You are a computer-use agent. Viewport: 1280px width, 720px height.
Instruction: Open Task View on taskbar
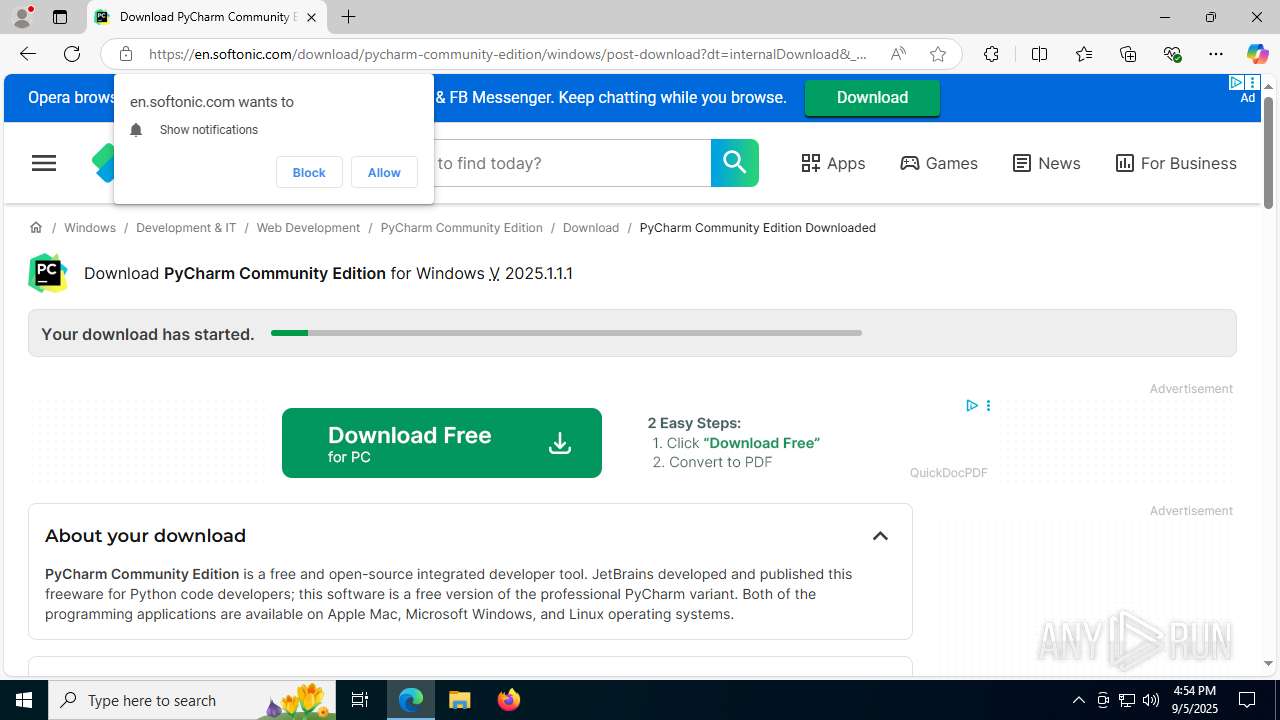pos(360,700)
